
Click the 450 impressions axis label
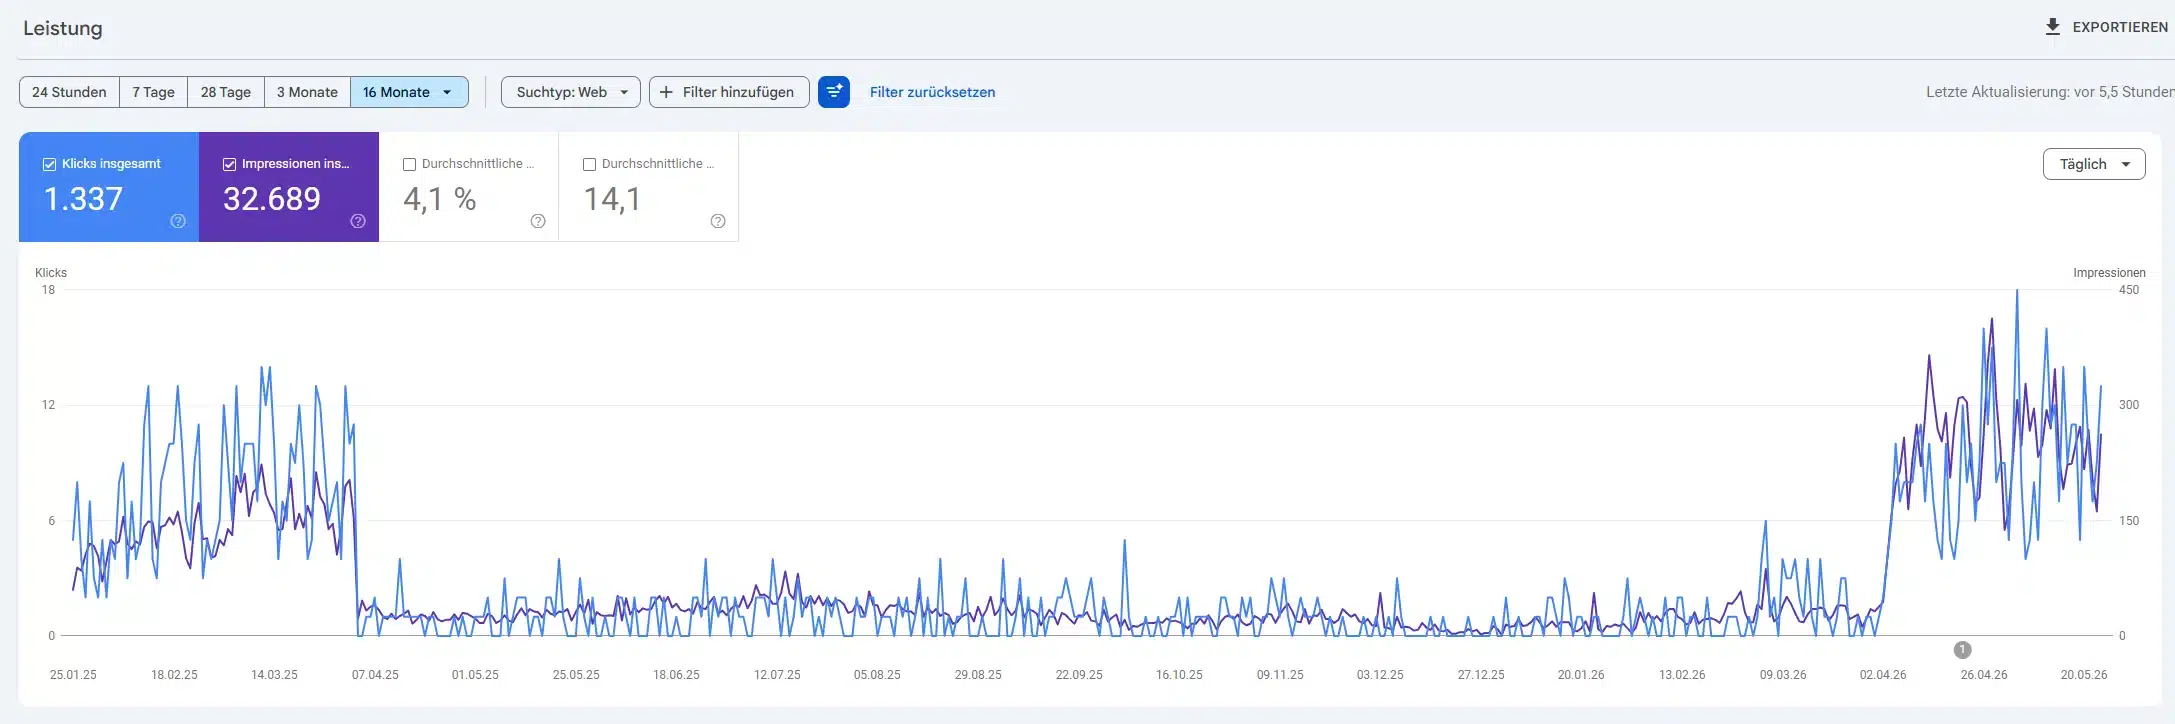coord(2129,290)
